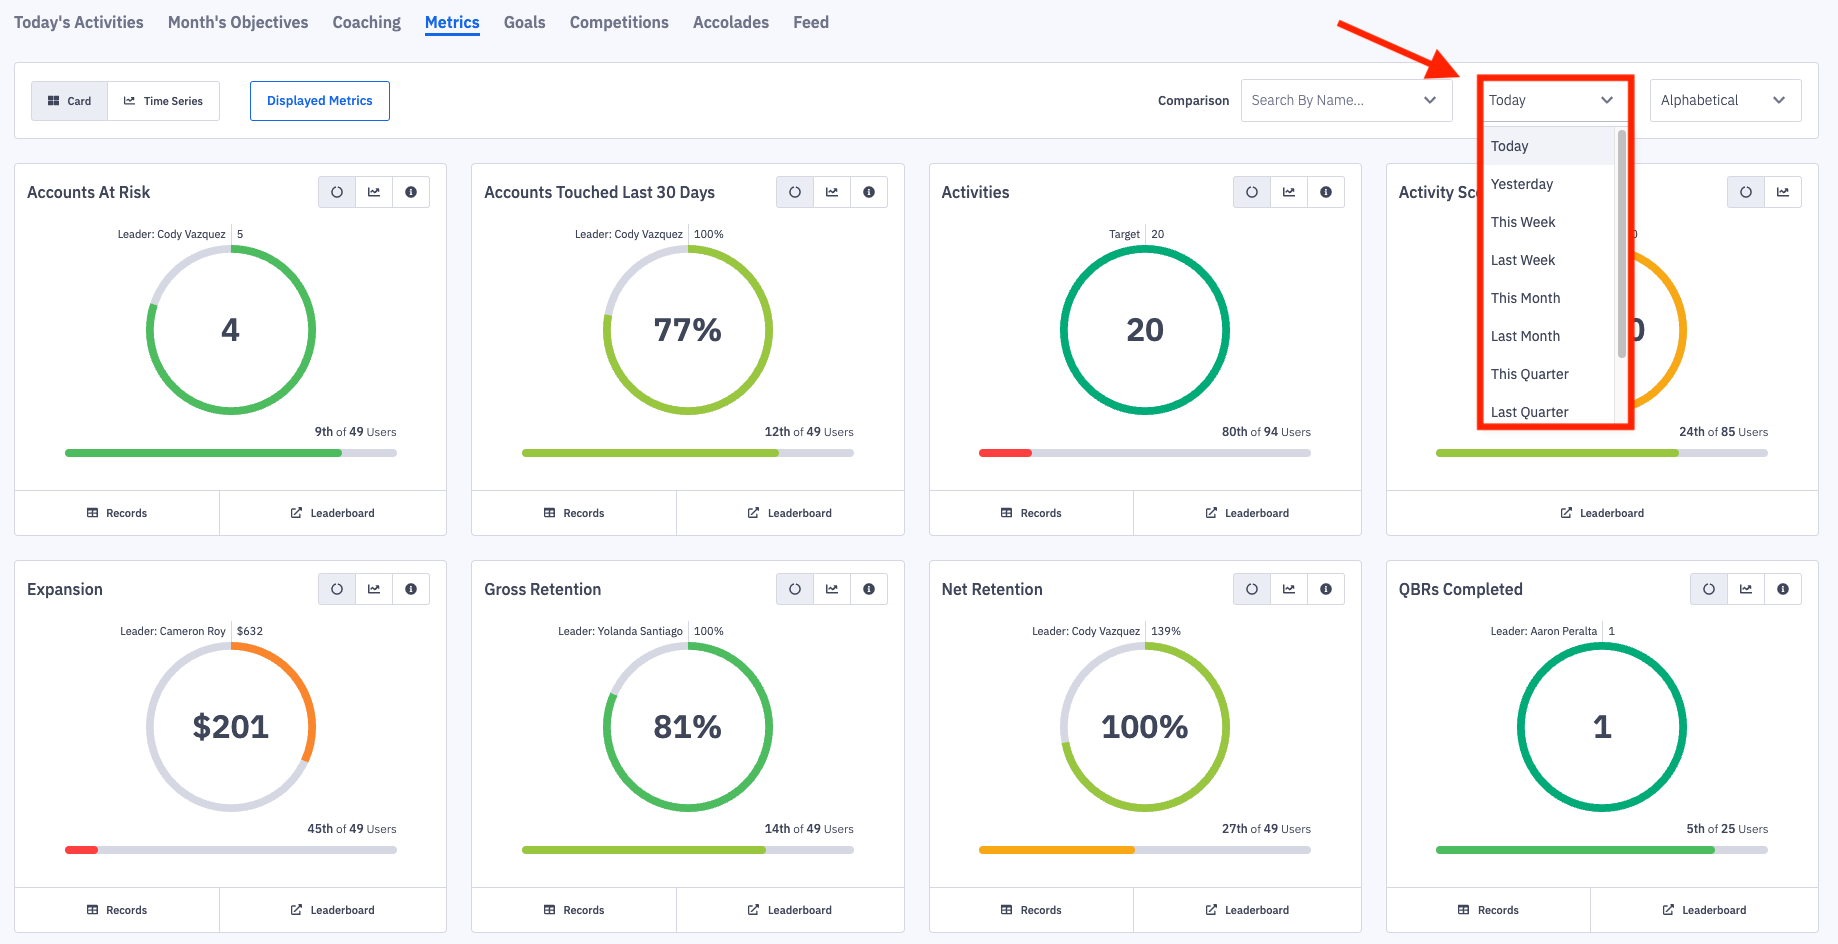Collapse the Today date range dropdown
Image resolution: width=1838 pixels, height=944 pixels.
1551,100
